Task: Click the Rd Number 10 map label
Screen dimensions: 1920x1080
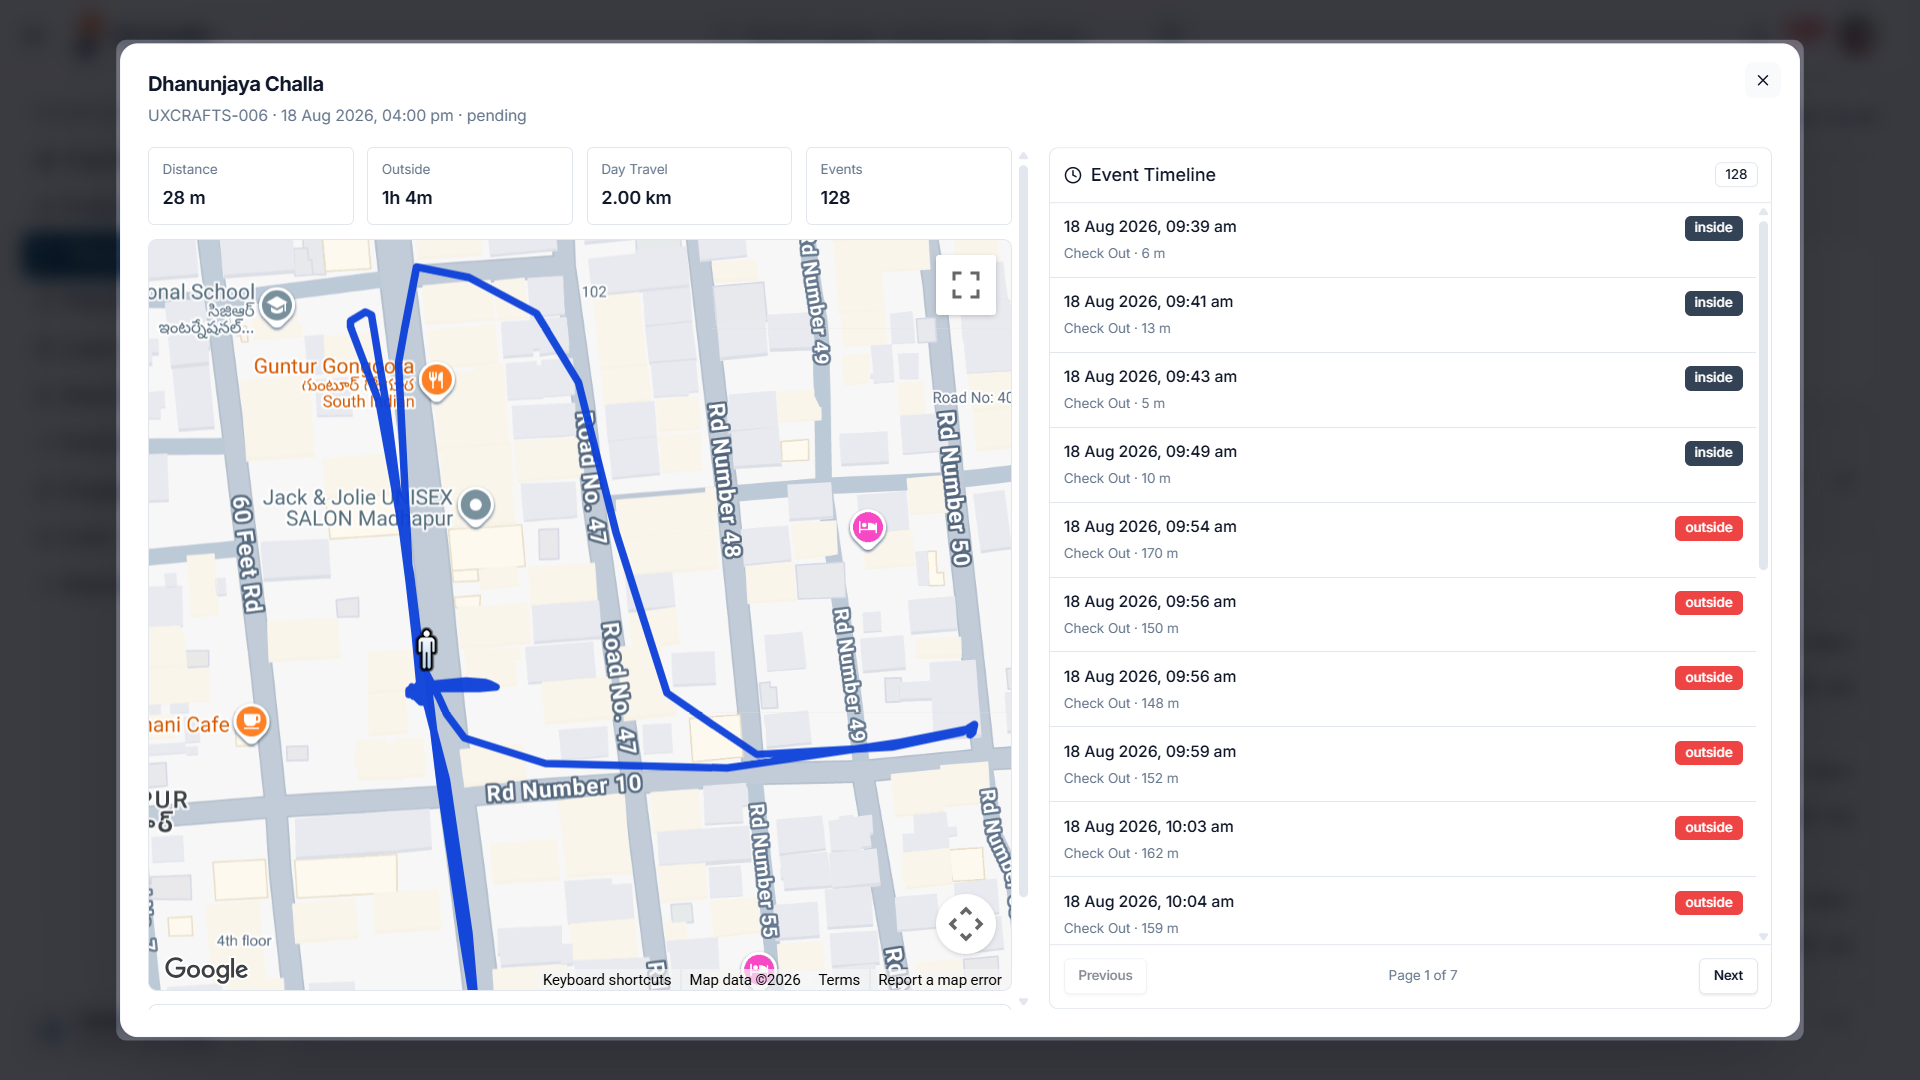Action: coord(564,788)
